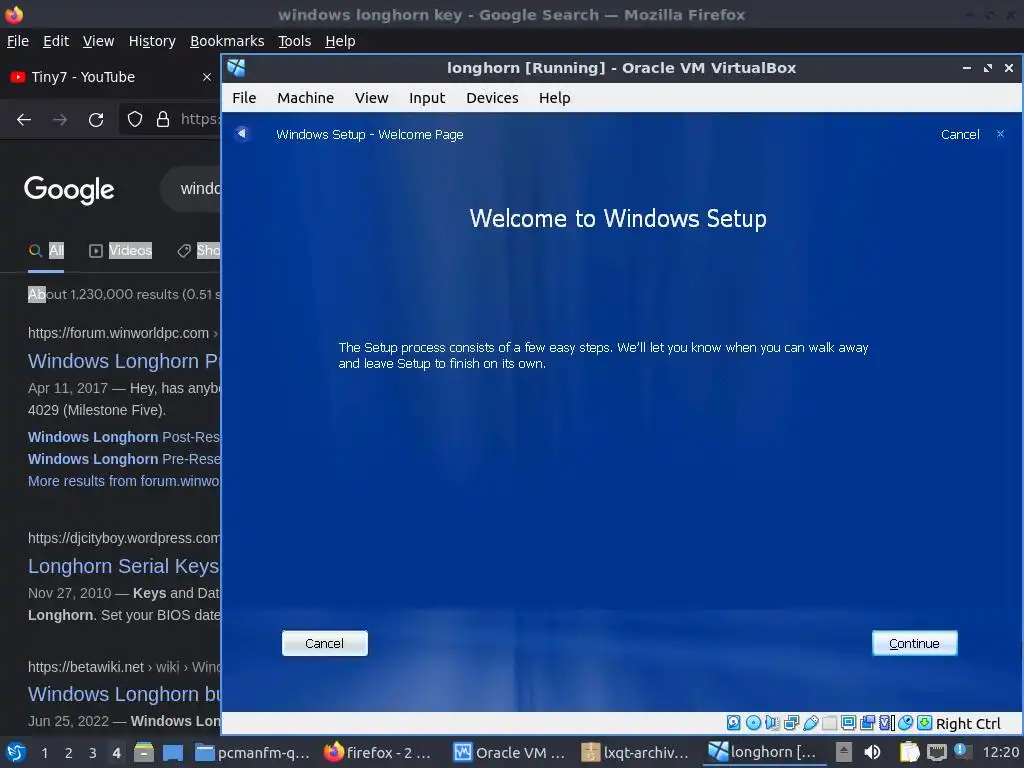This screenshot has height=768, width=1024.
Task: Click the removable media eject icon in tray
Action: pos(844,752)
